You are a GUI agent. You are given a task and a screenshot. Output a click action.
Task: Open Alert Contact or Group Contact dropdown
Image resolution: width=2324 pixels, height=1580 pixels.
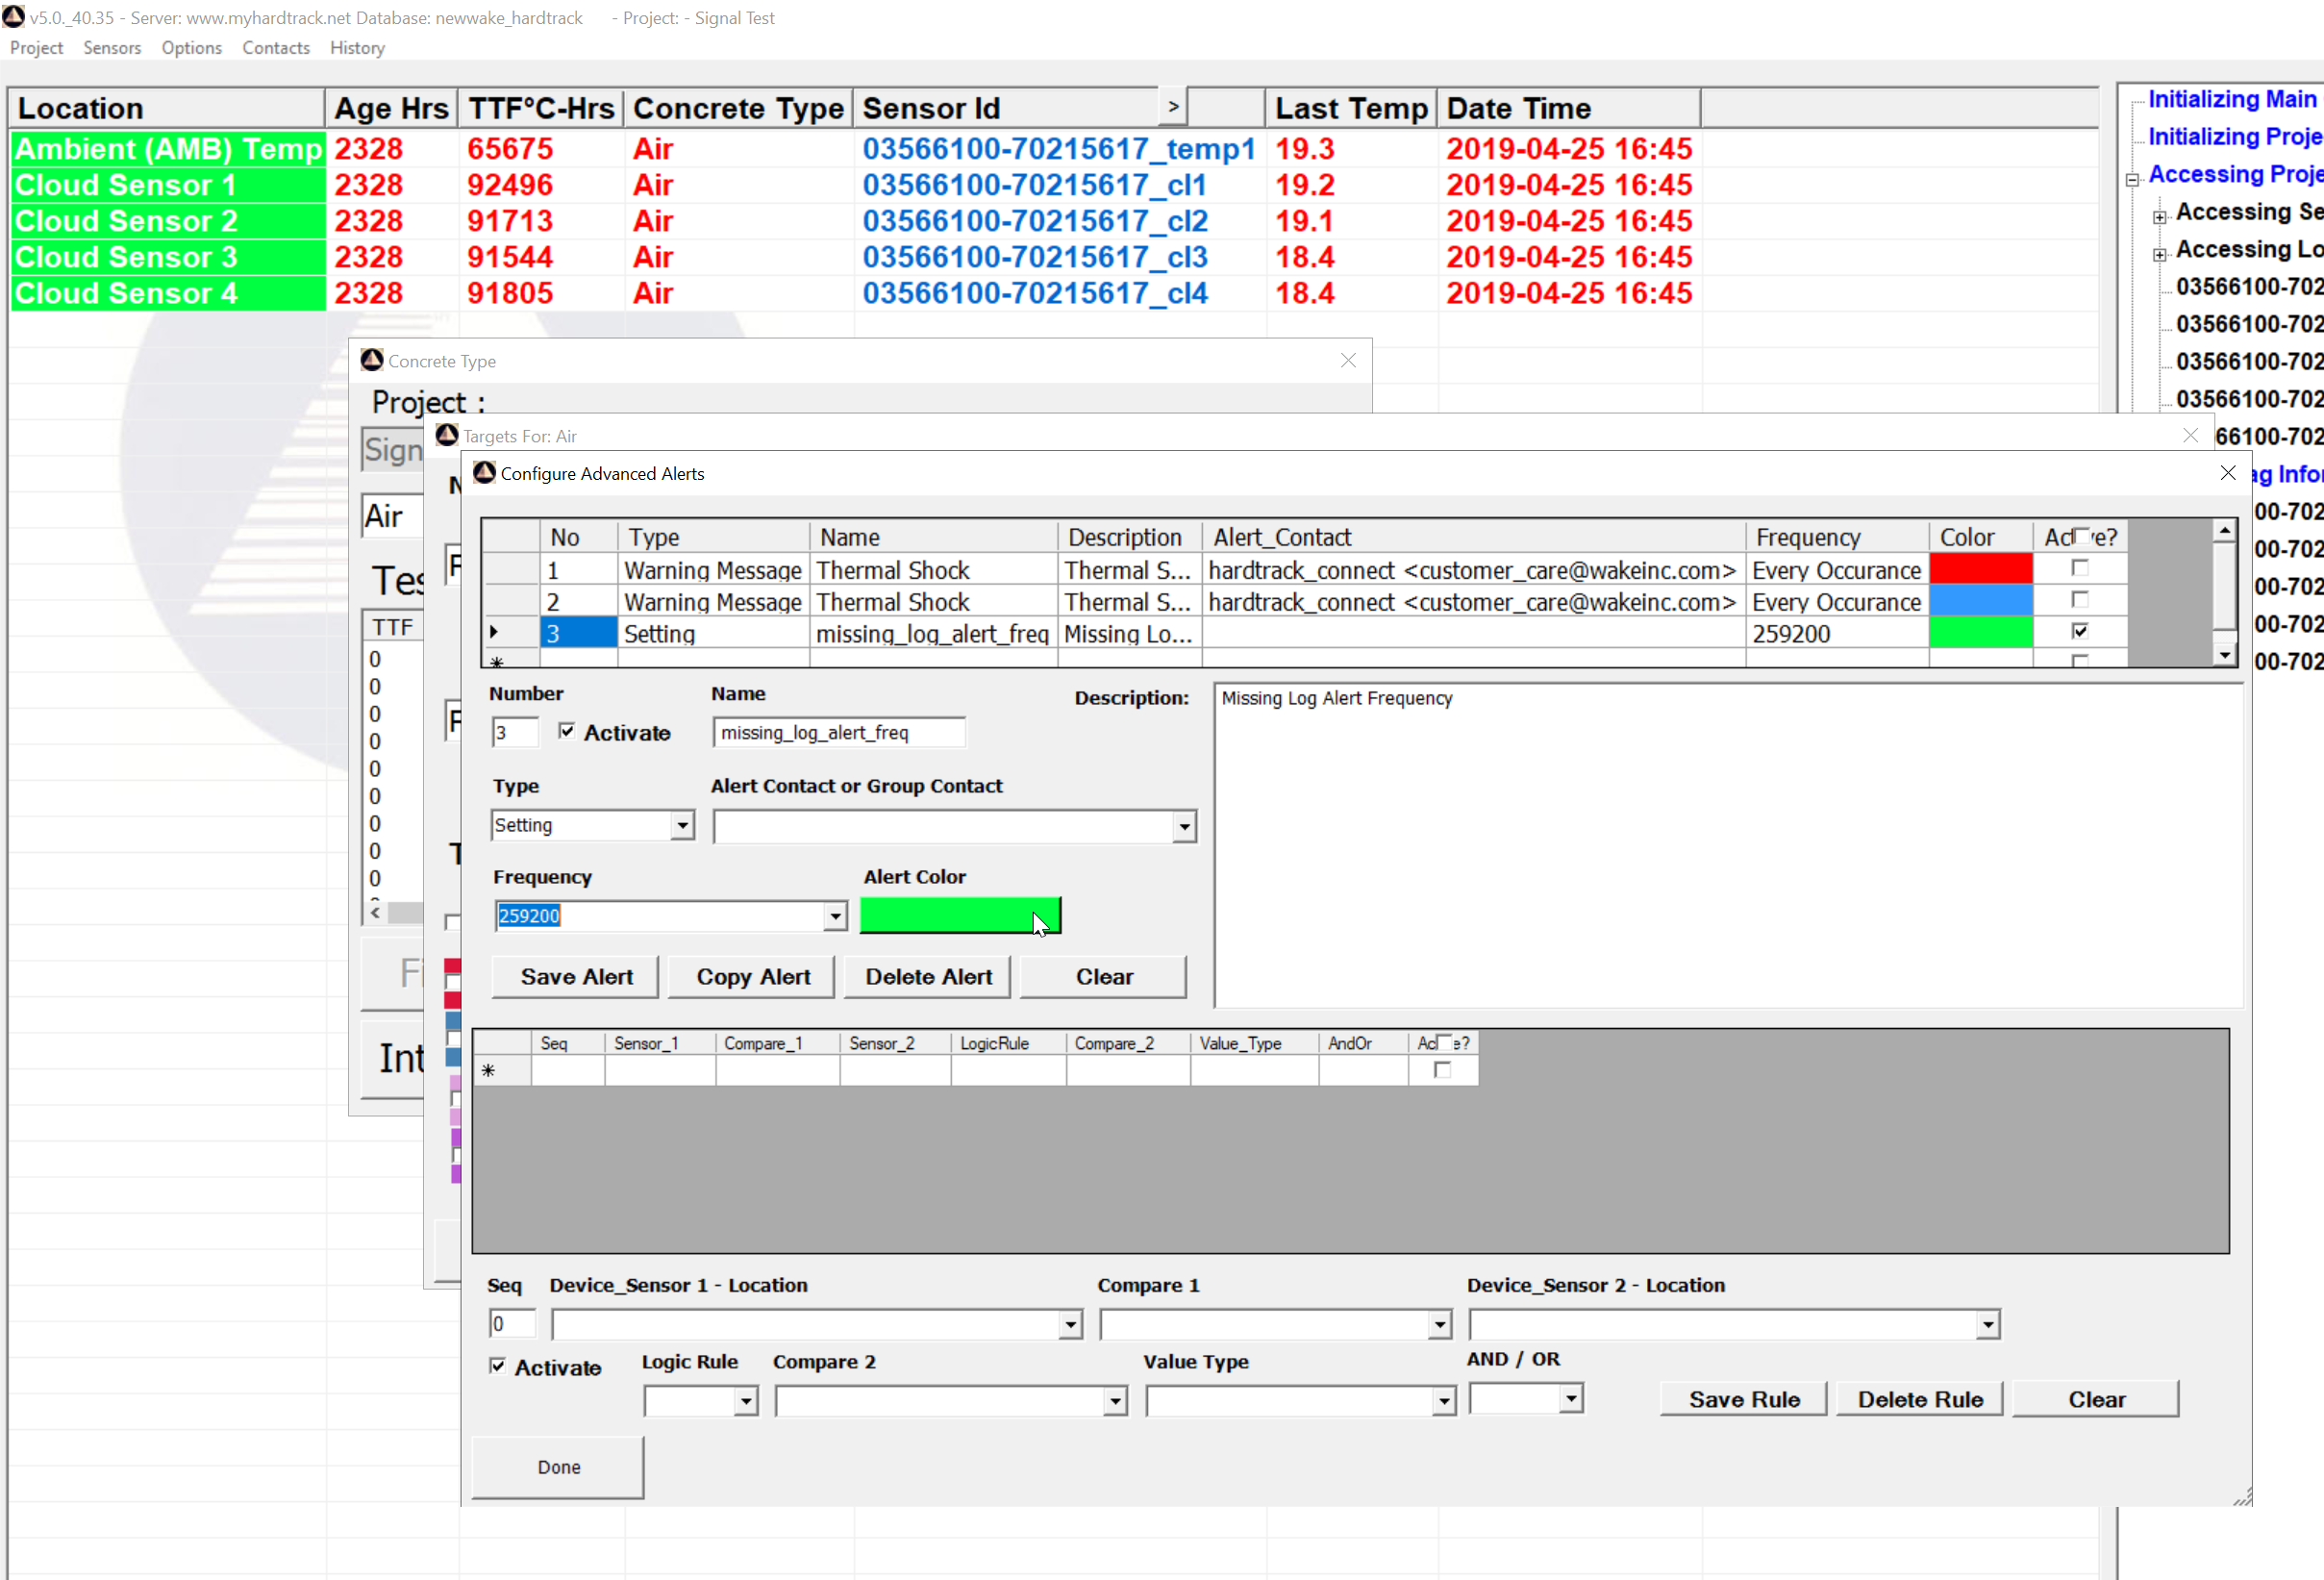[1184, 827]
